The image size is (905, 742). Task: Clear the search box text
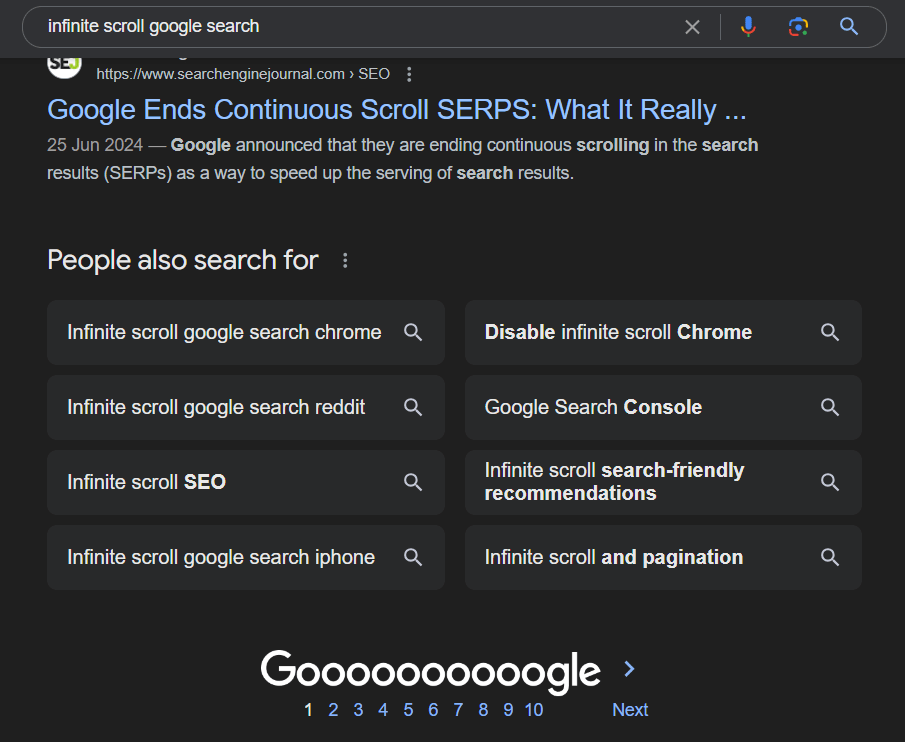coord(692,27)
